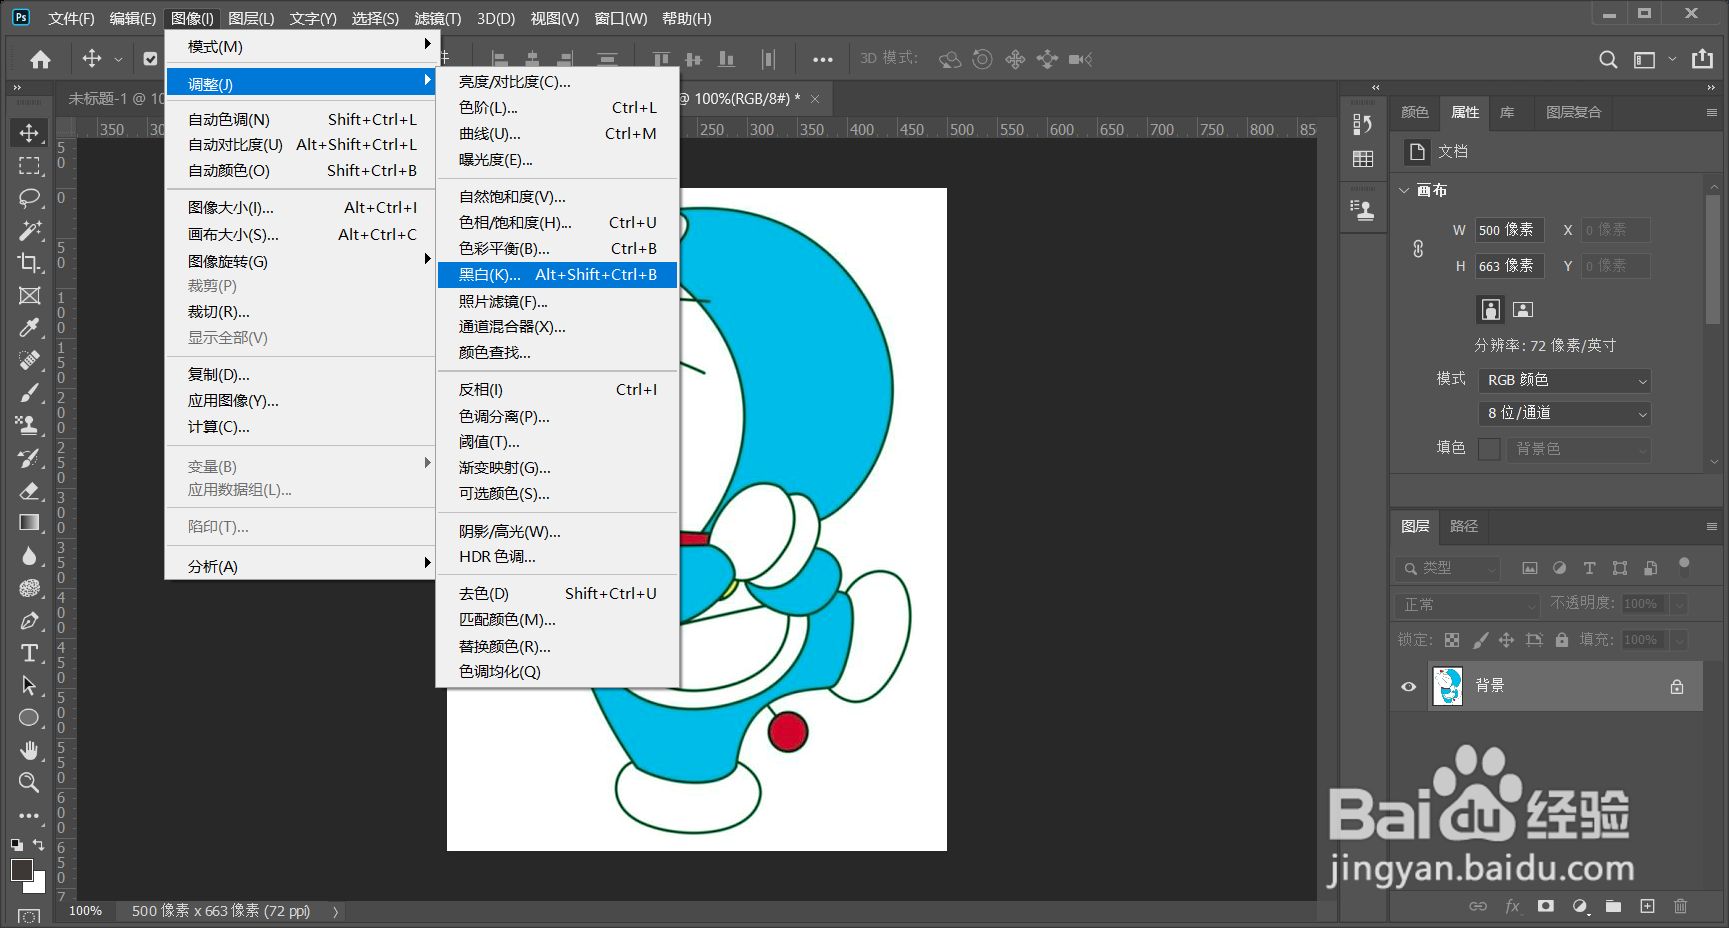Viewport: 1729px width, 928px height.
Task: Switch to the 路径 tab
Action: [x=1464, y=526]
